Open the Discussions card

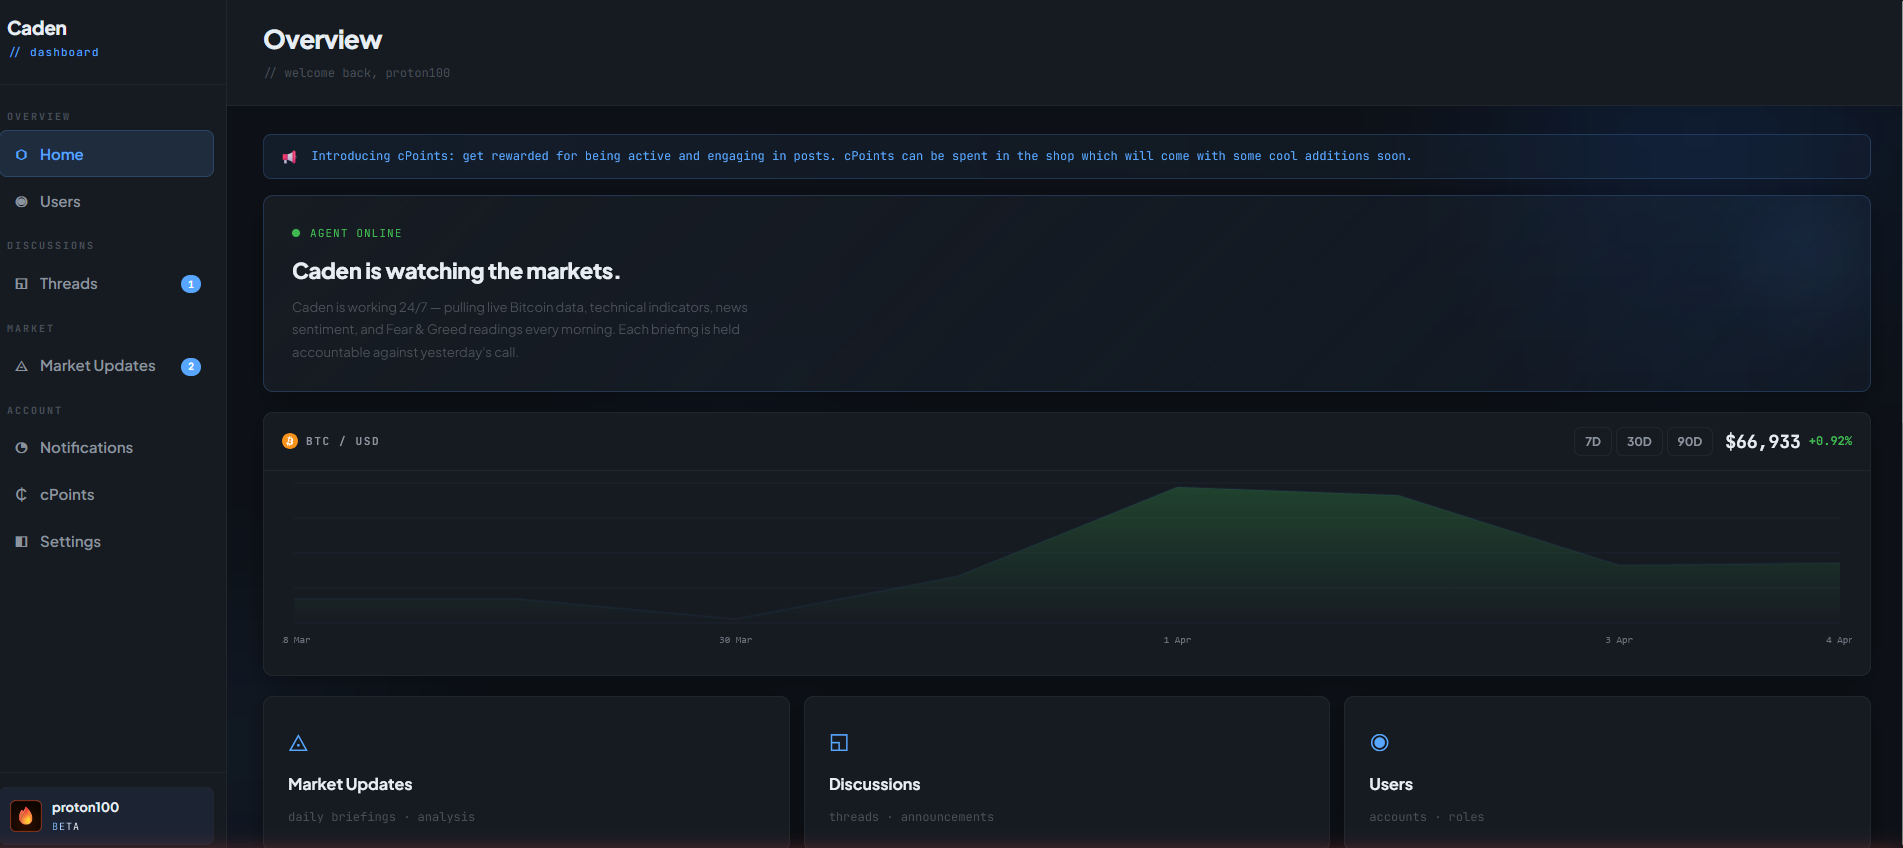(x=1066, y=772)
